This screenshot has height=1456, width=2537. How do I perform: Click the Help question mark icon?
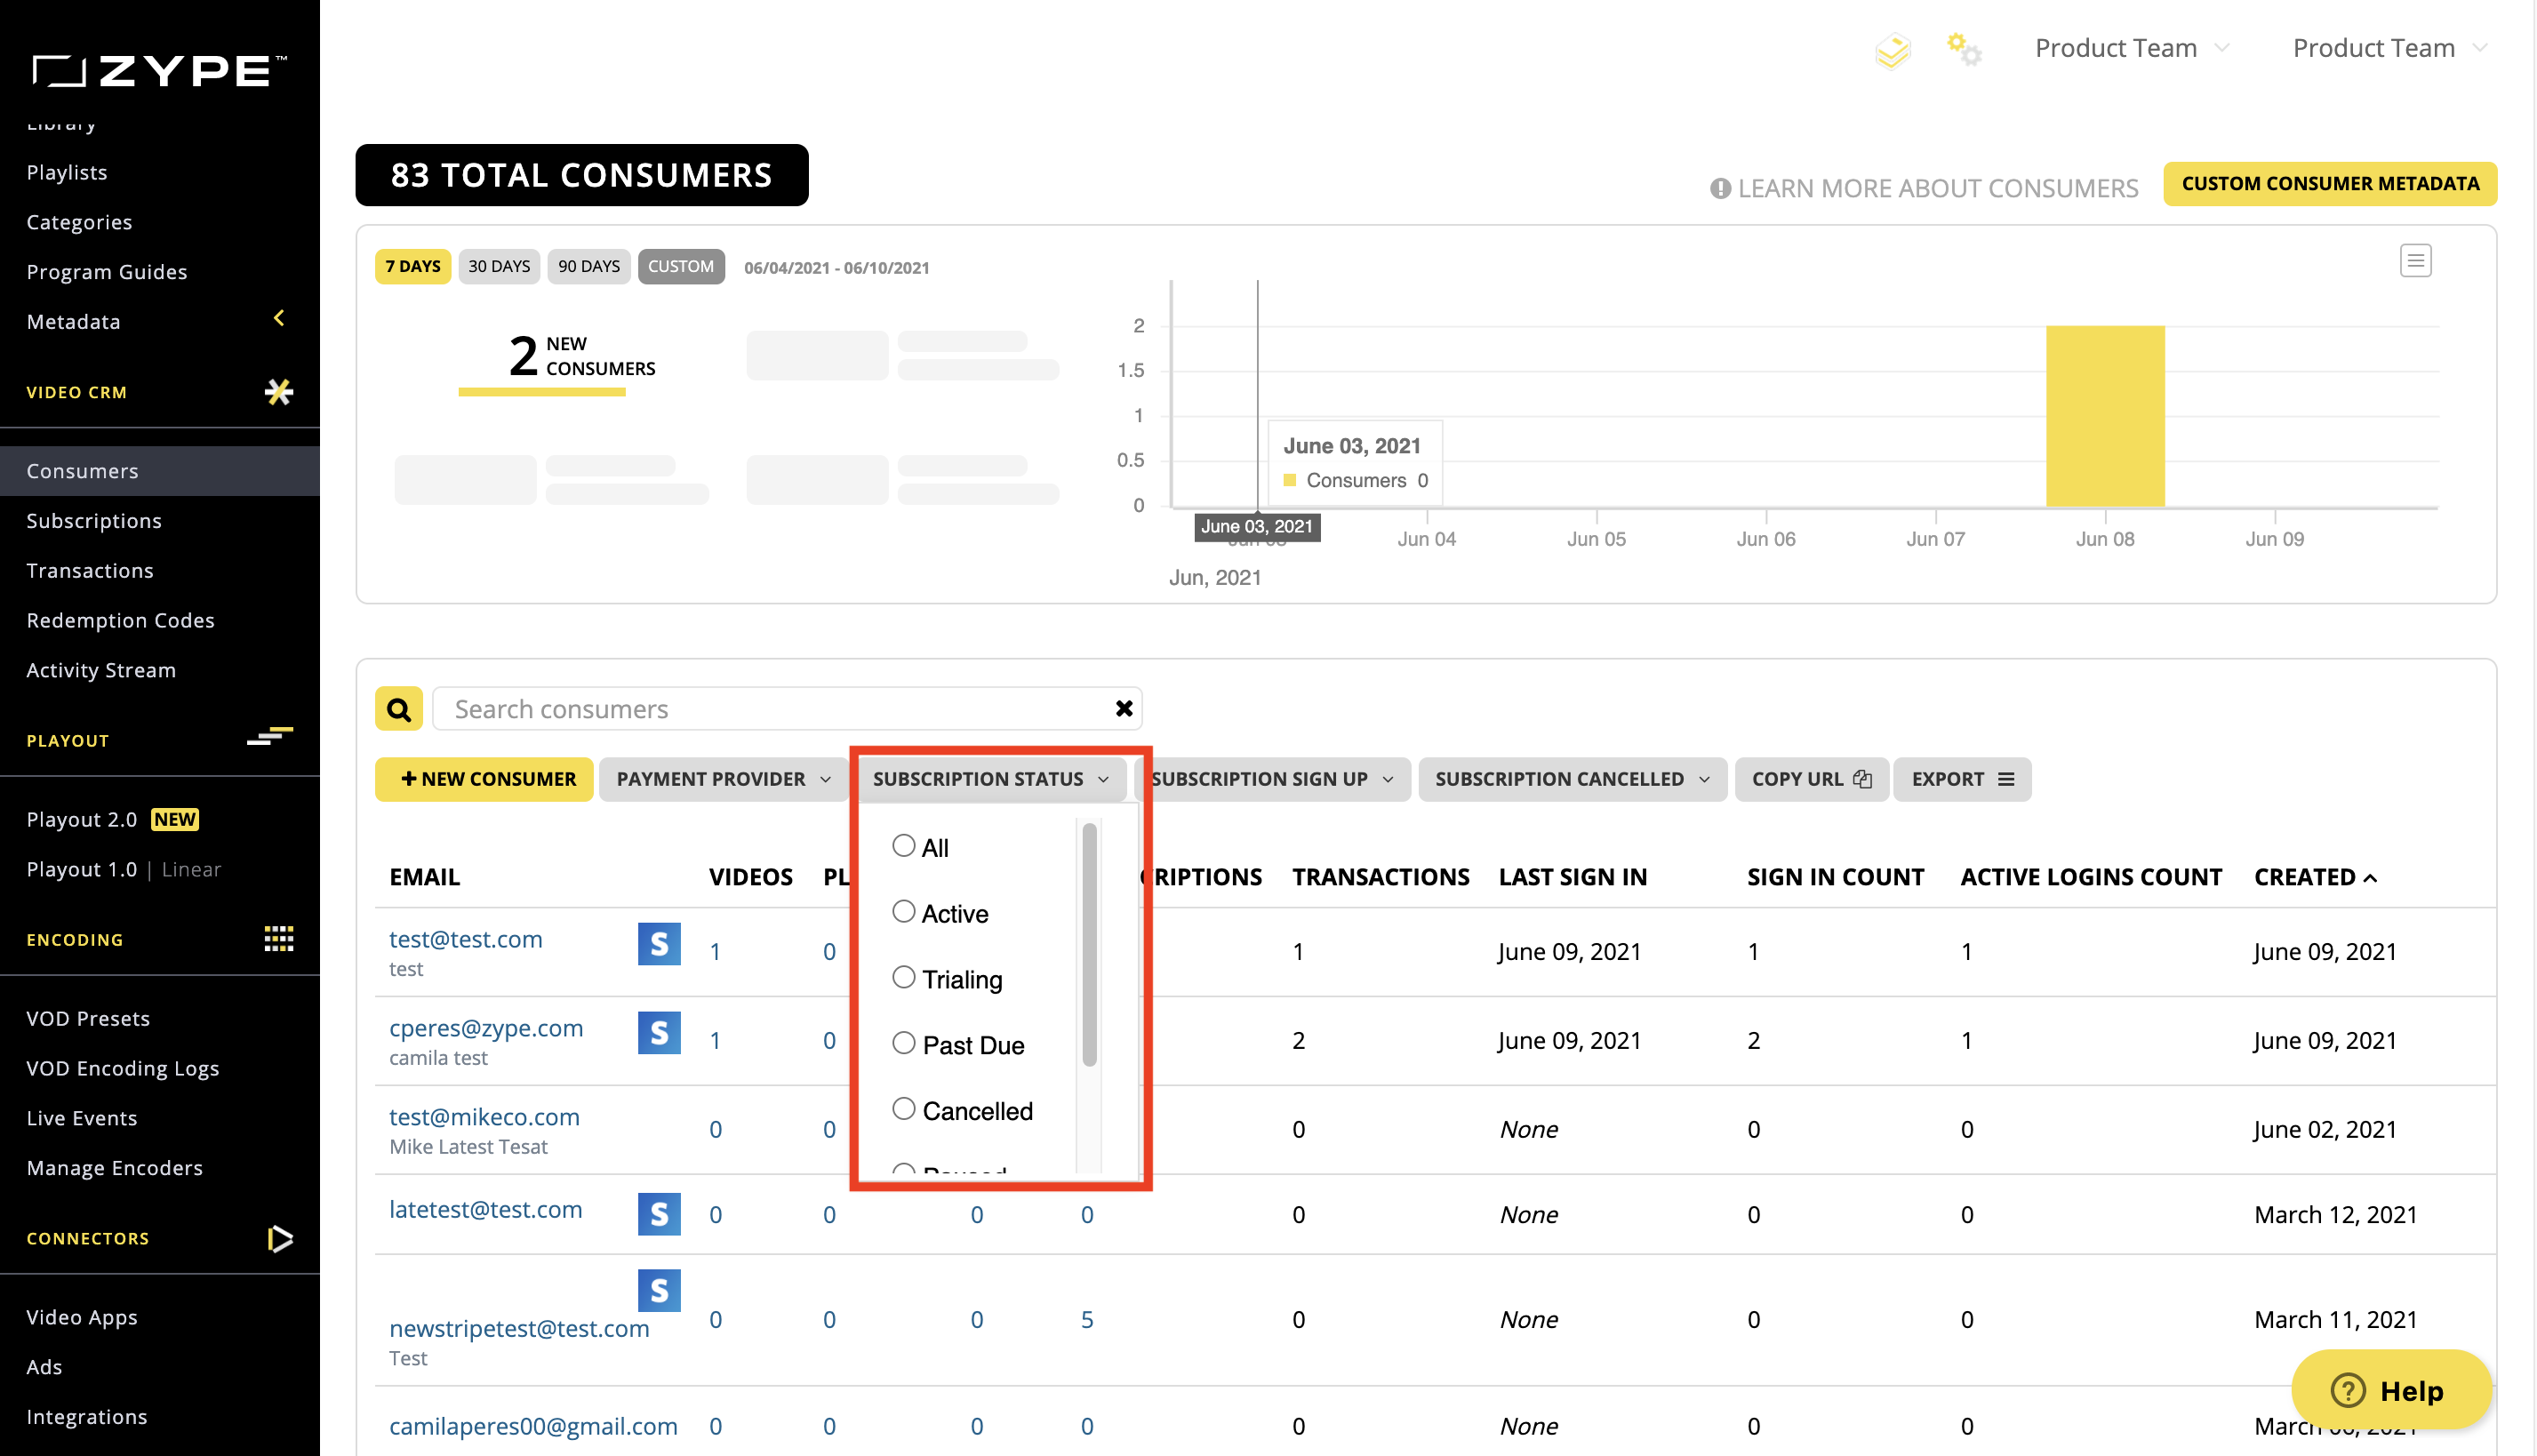tap(2347, 1390)
